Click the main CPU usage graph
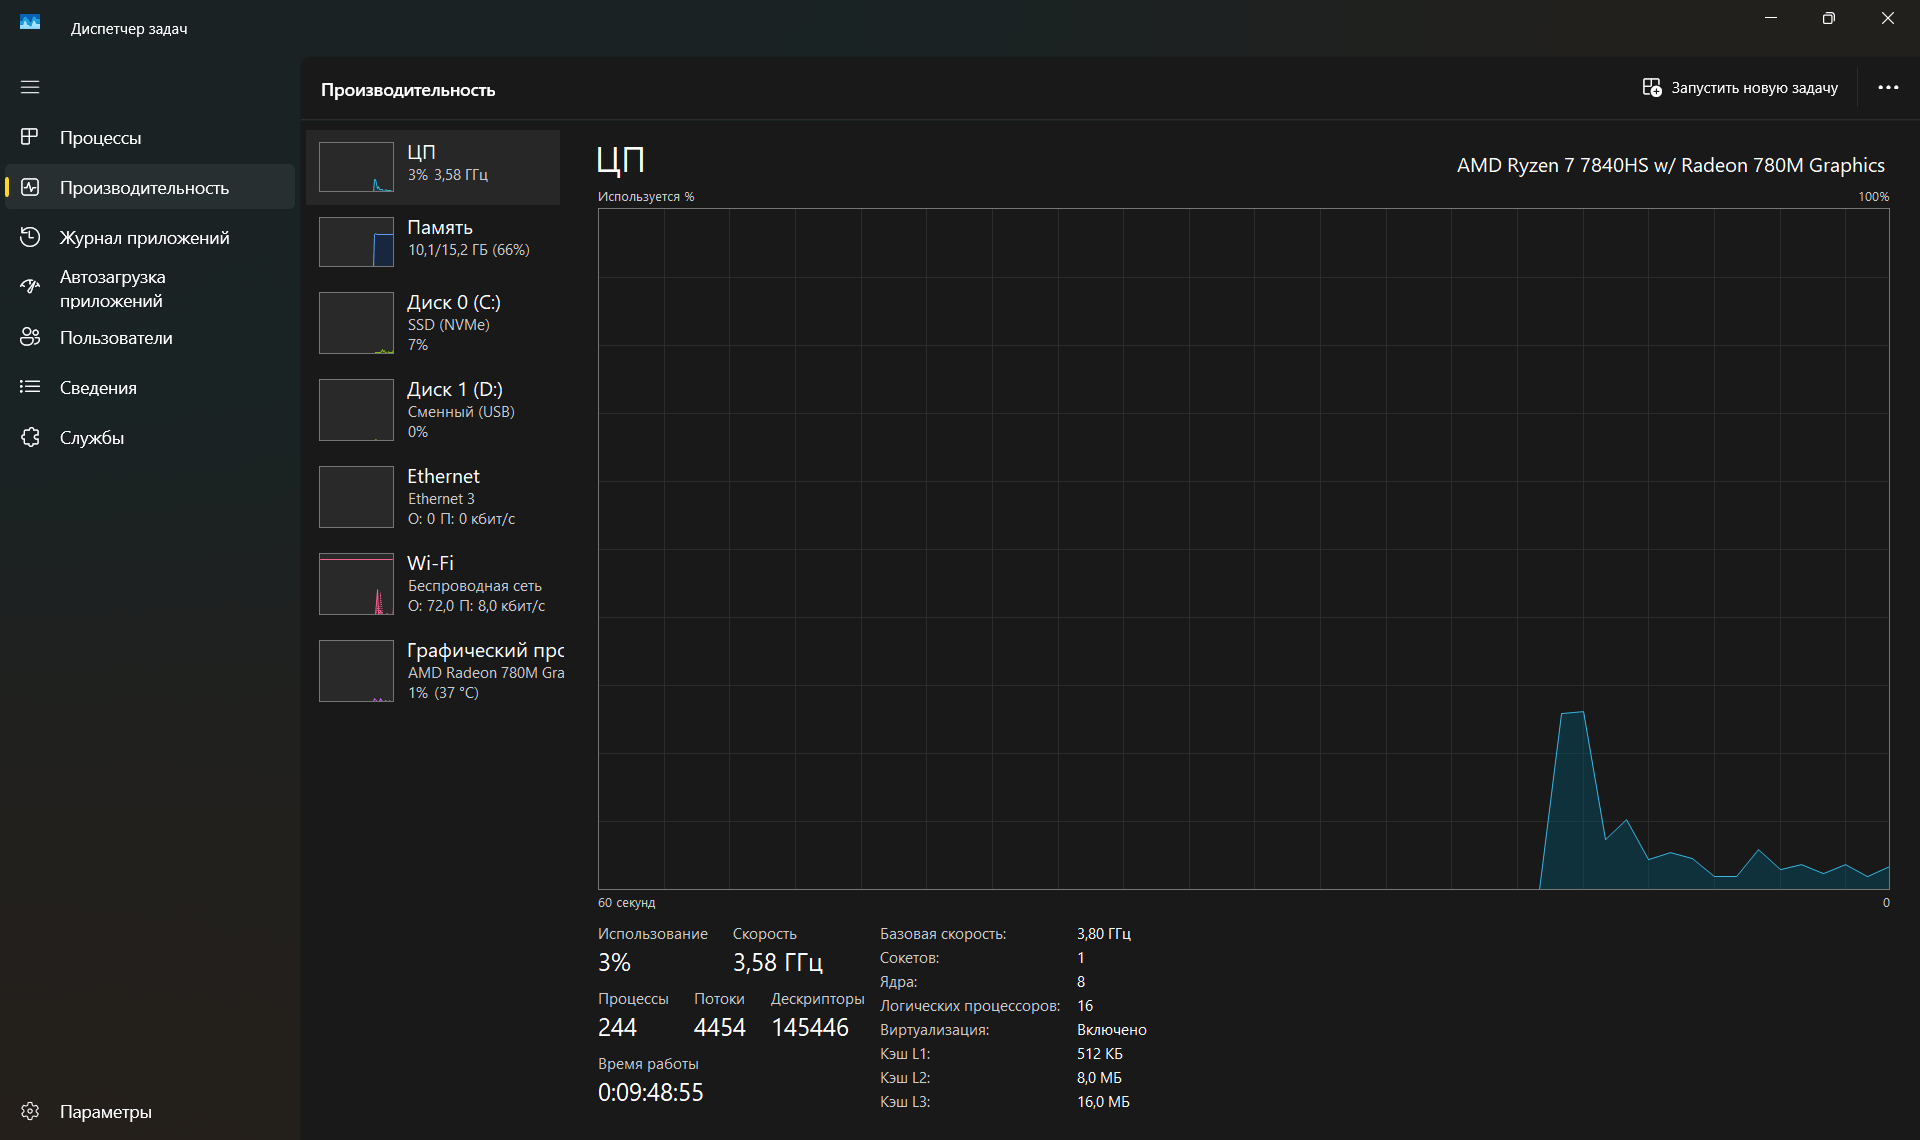Viewport: 1920px width, 1140px height. [x=1243, y=549]
